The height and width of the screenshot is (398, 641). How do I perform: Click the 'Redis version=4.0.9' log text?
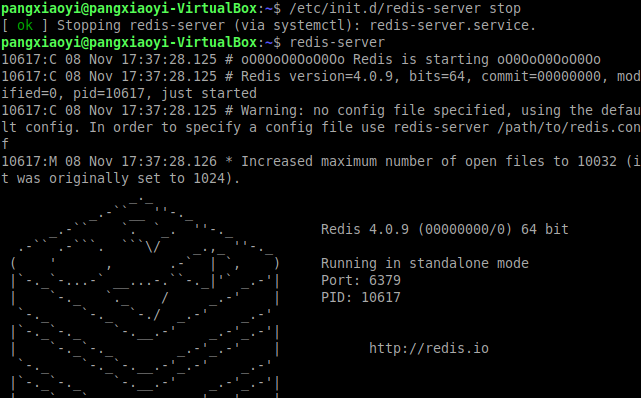(x=317, y=76)
